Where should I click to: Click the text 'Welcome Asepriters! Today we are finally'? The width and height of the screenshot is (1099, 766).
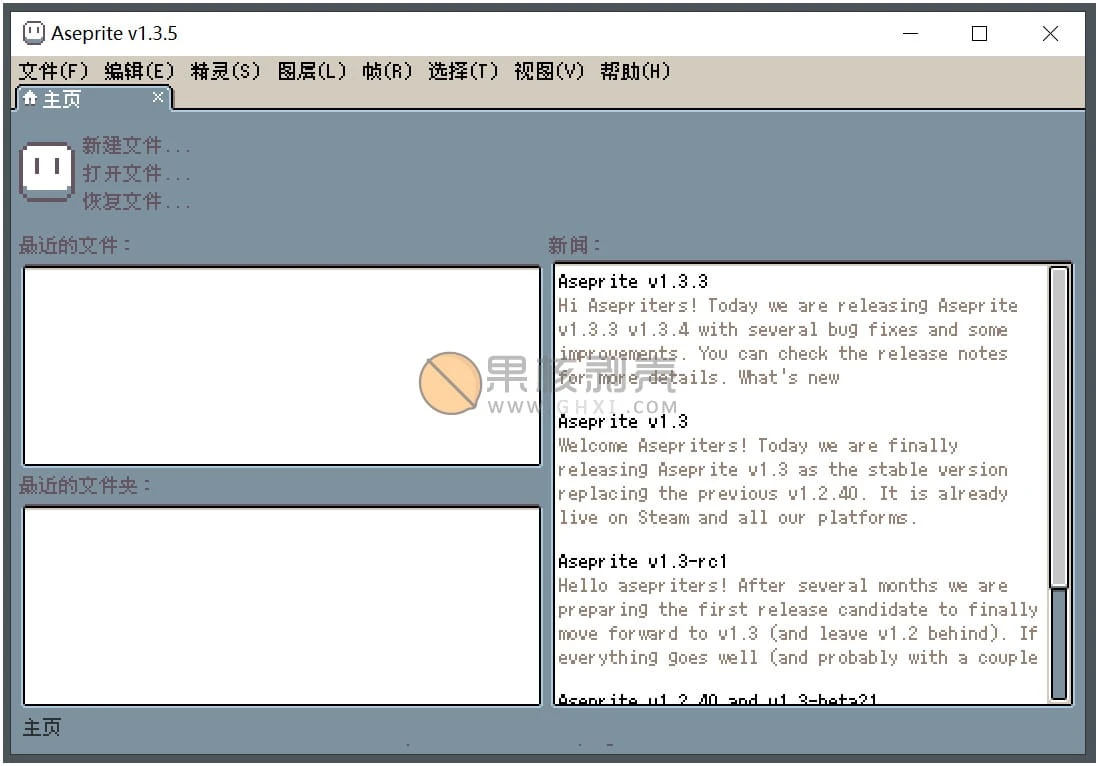pyautogui.click(x=758, y=446)
